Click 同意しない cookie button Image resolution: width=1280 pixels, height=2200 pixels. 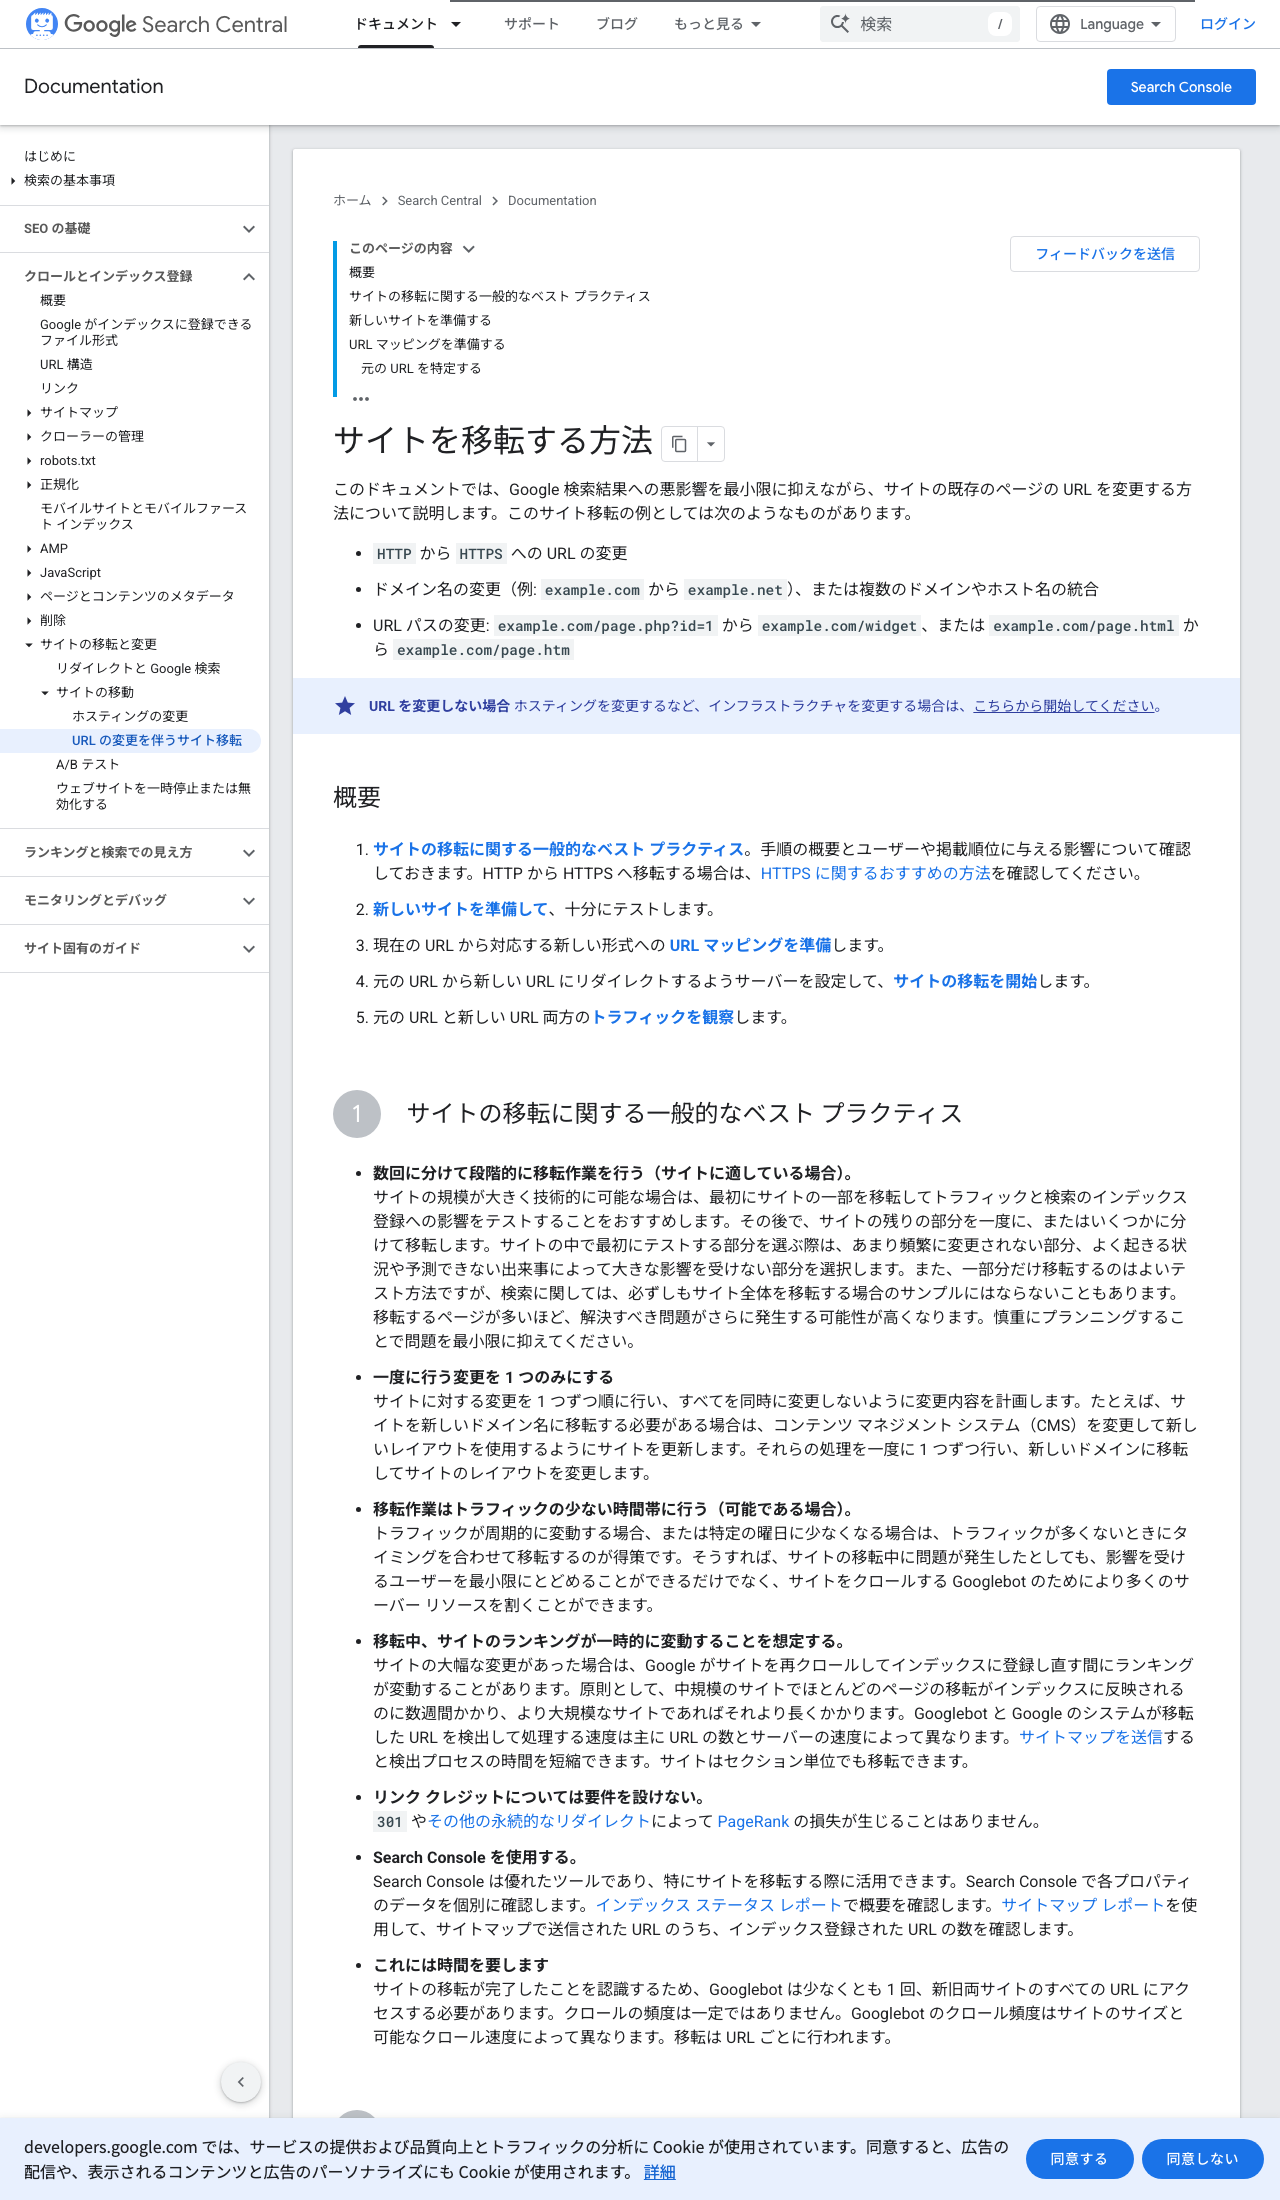tap(1203, 2159)
